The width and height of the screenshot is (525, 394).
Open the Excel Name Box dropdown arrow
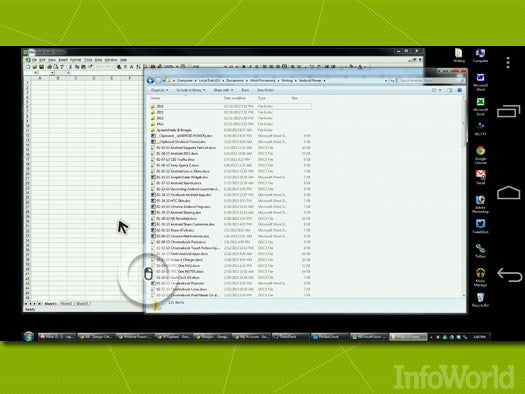[52, 73]
